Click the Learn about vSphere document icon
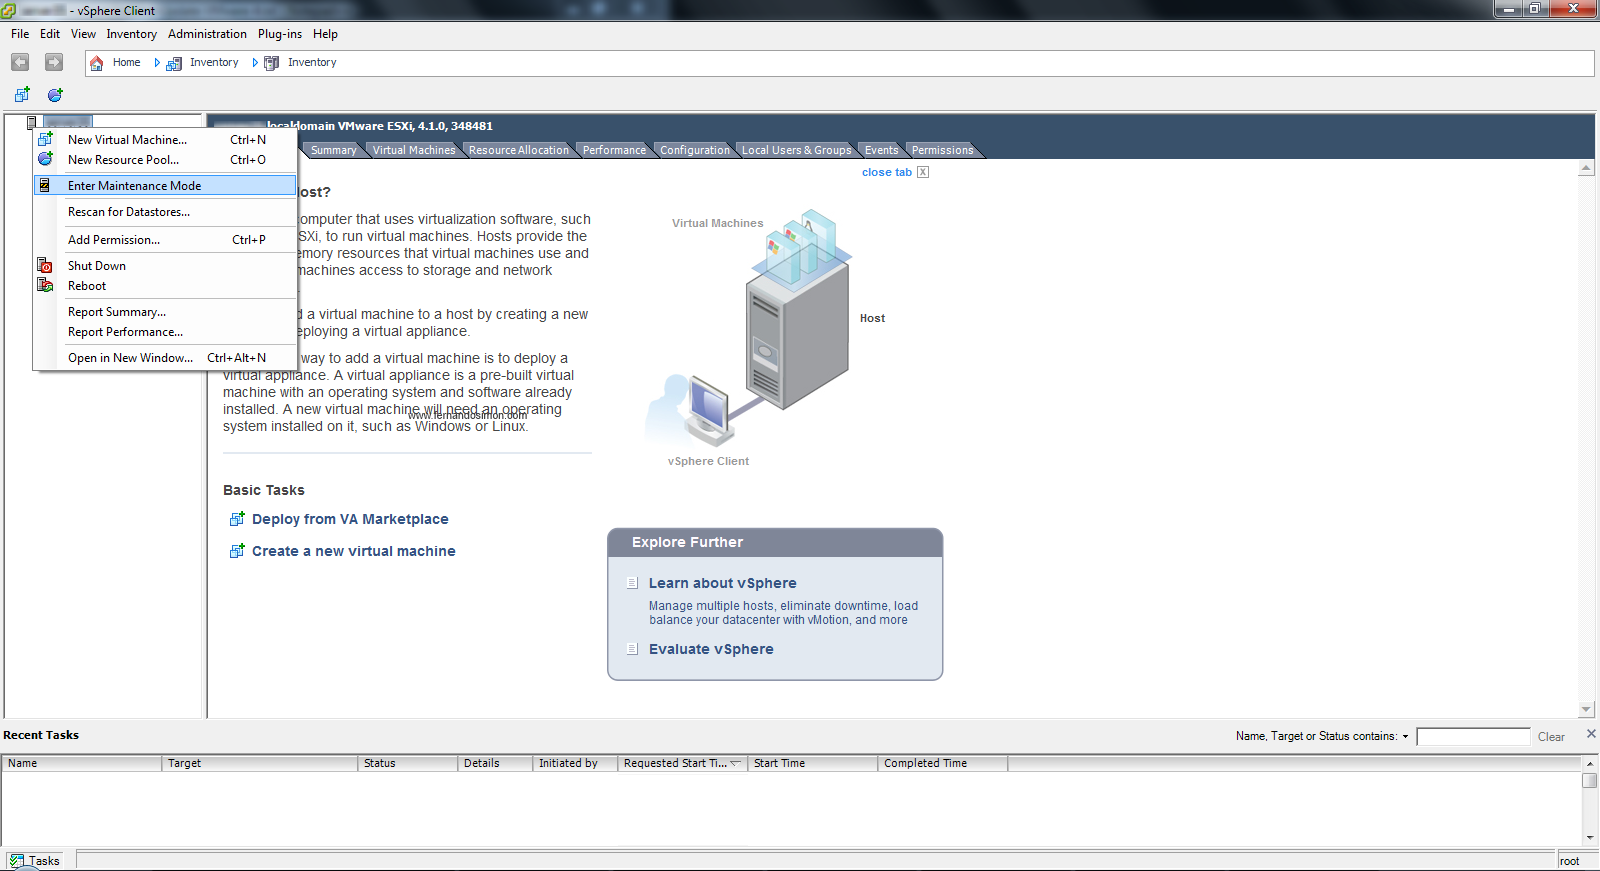The height and width of the screenshot is (871, 1600). click(632, 583)
